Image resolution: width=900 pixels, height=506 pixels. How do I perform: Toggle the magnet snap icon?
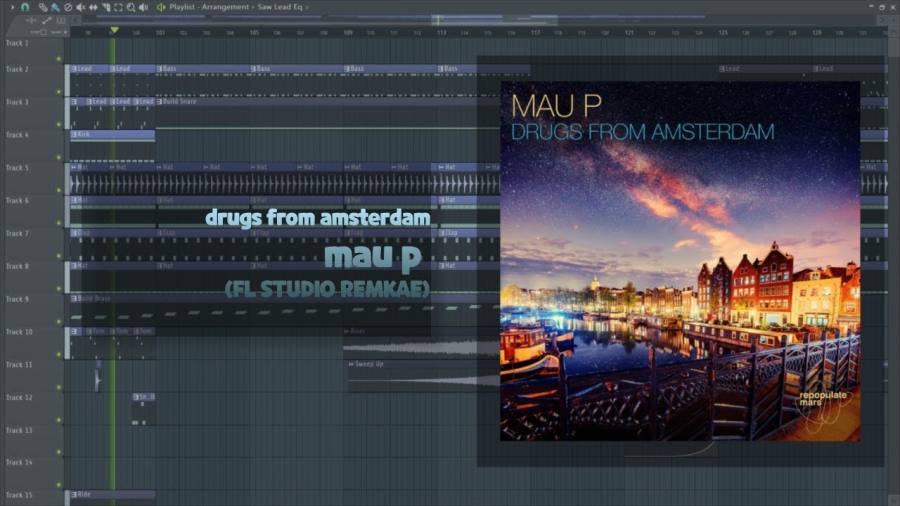tap(25, 7)
